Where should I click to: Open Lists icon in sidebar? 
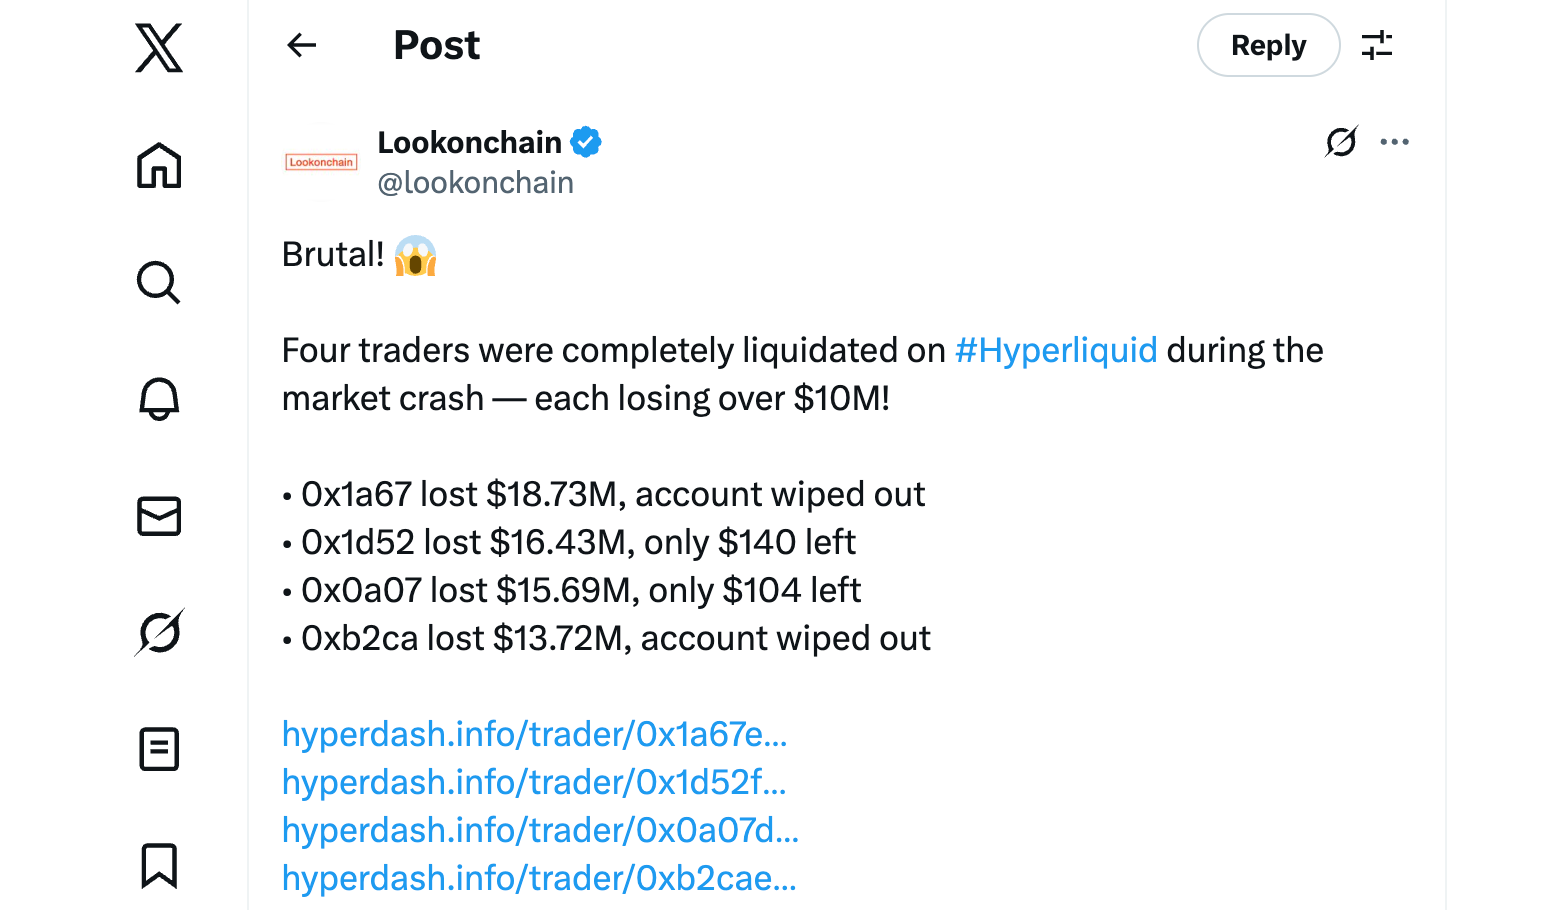click(x=159, y=749)
